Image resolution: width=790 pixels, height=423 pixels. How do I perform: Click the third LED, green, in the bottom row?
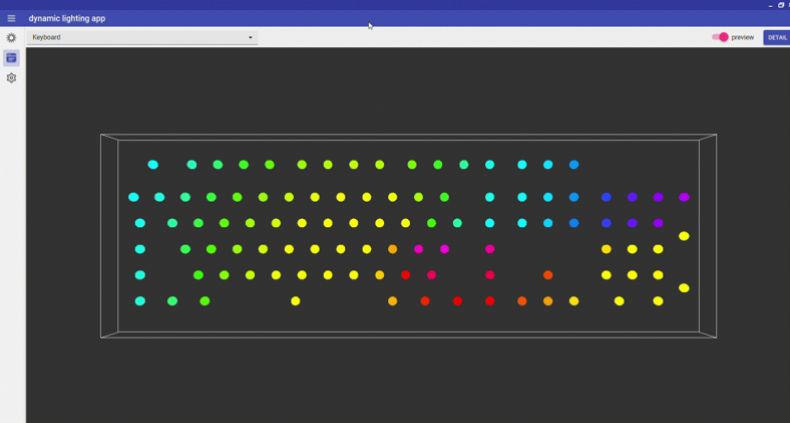[x=205, y=301]
